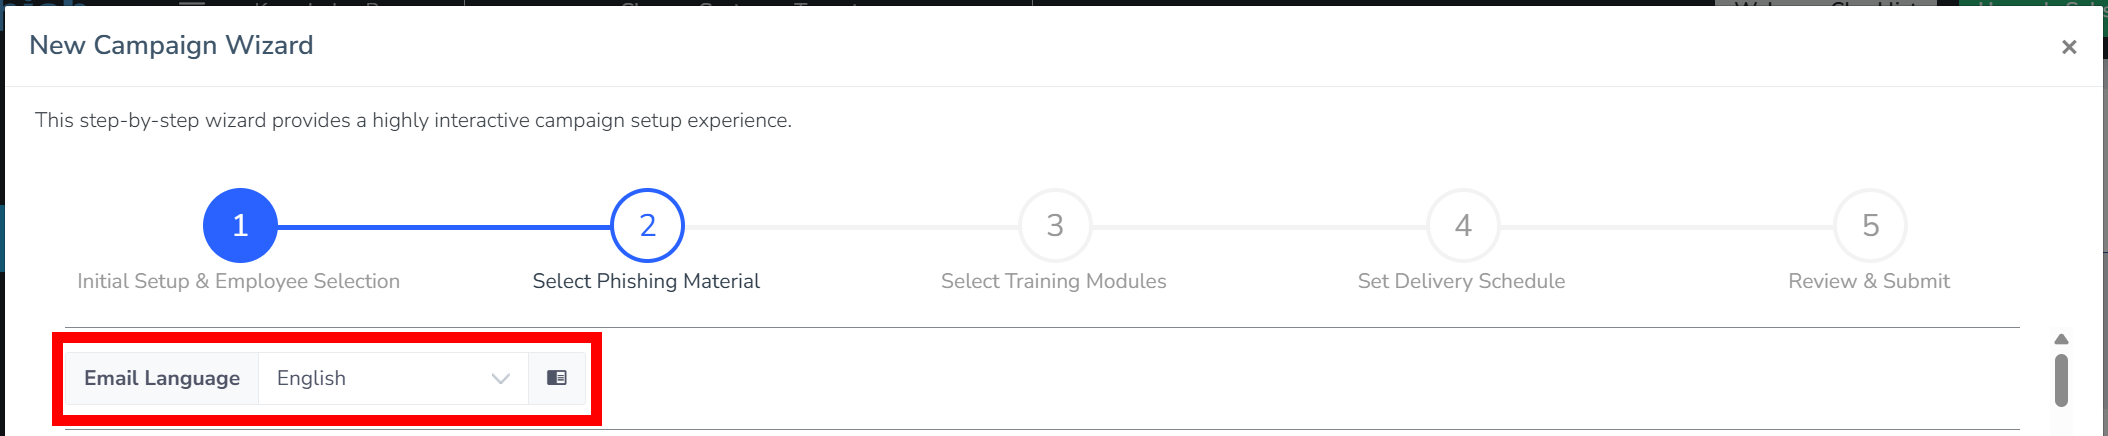The width and height of the screenshot is (2108, 436).
Task: Click the wizard description text
Action: point(413,120)
